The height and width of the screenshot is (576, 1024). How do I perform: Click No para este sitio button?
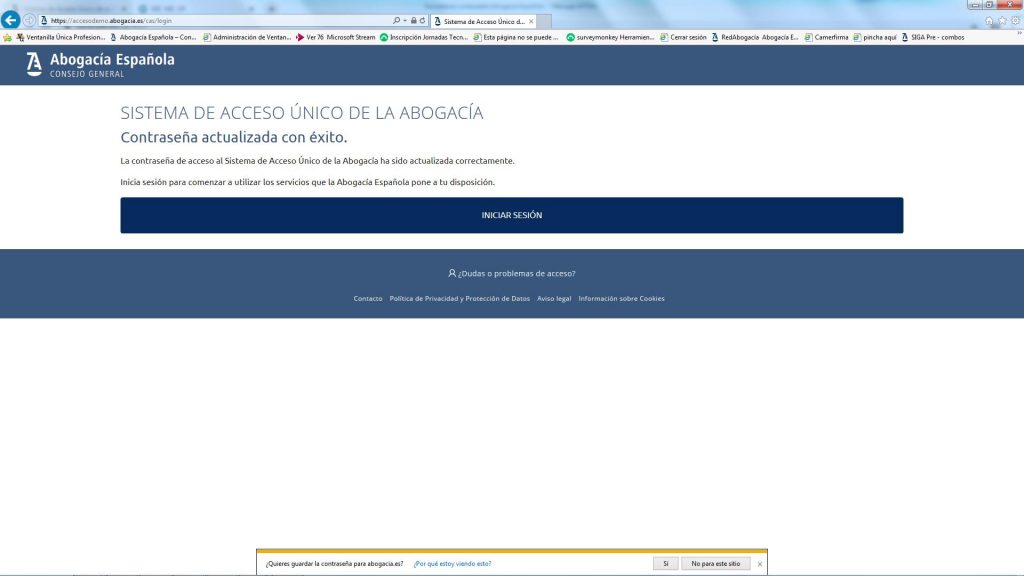(x=716, y=564)
